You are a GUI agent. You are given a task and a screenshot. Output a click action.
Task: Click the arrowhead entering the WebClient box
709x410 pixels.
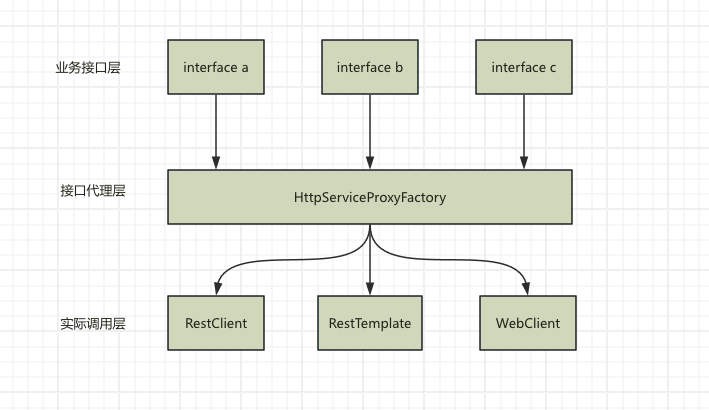[527, 289]
